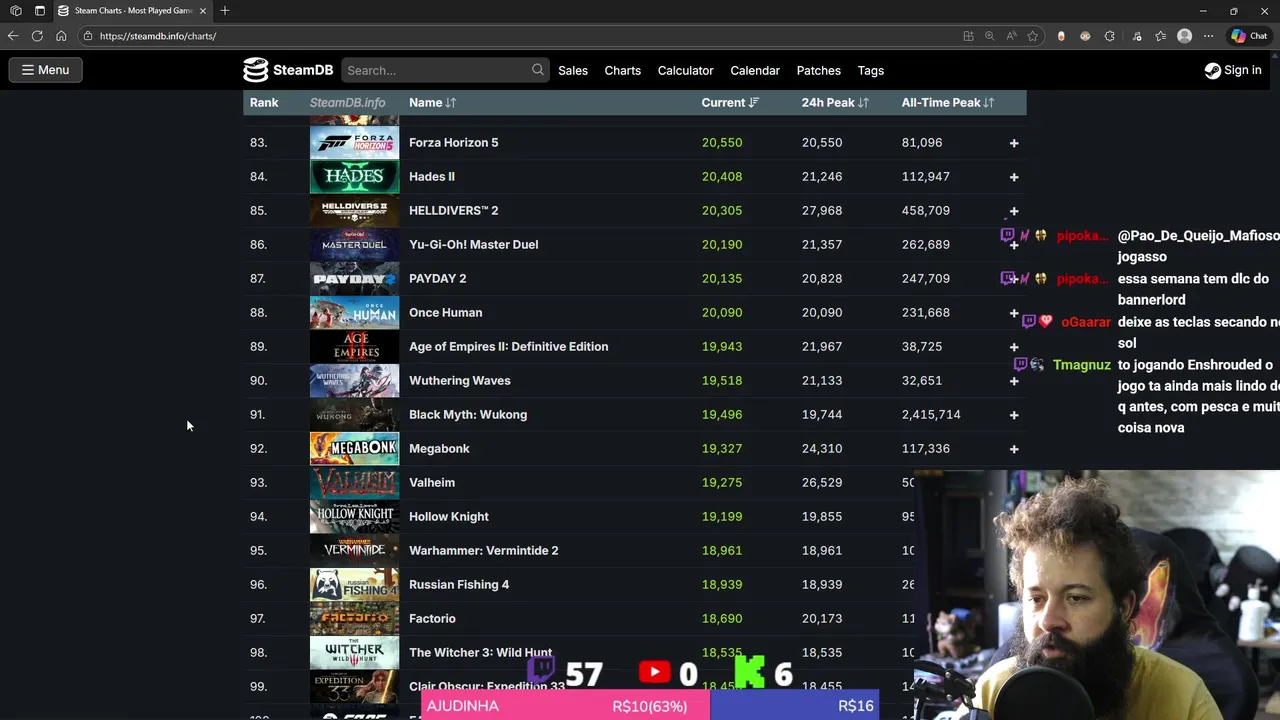Screen dimensions: 1280x720
Task: Open Yu-Gi-Oh! Master Duel link
Action: pos(473,244)
